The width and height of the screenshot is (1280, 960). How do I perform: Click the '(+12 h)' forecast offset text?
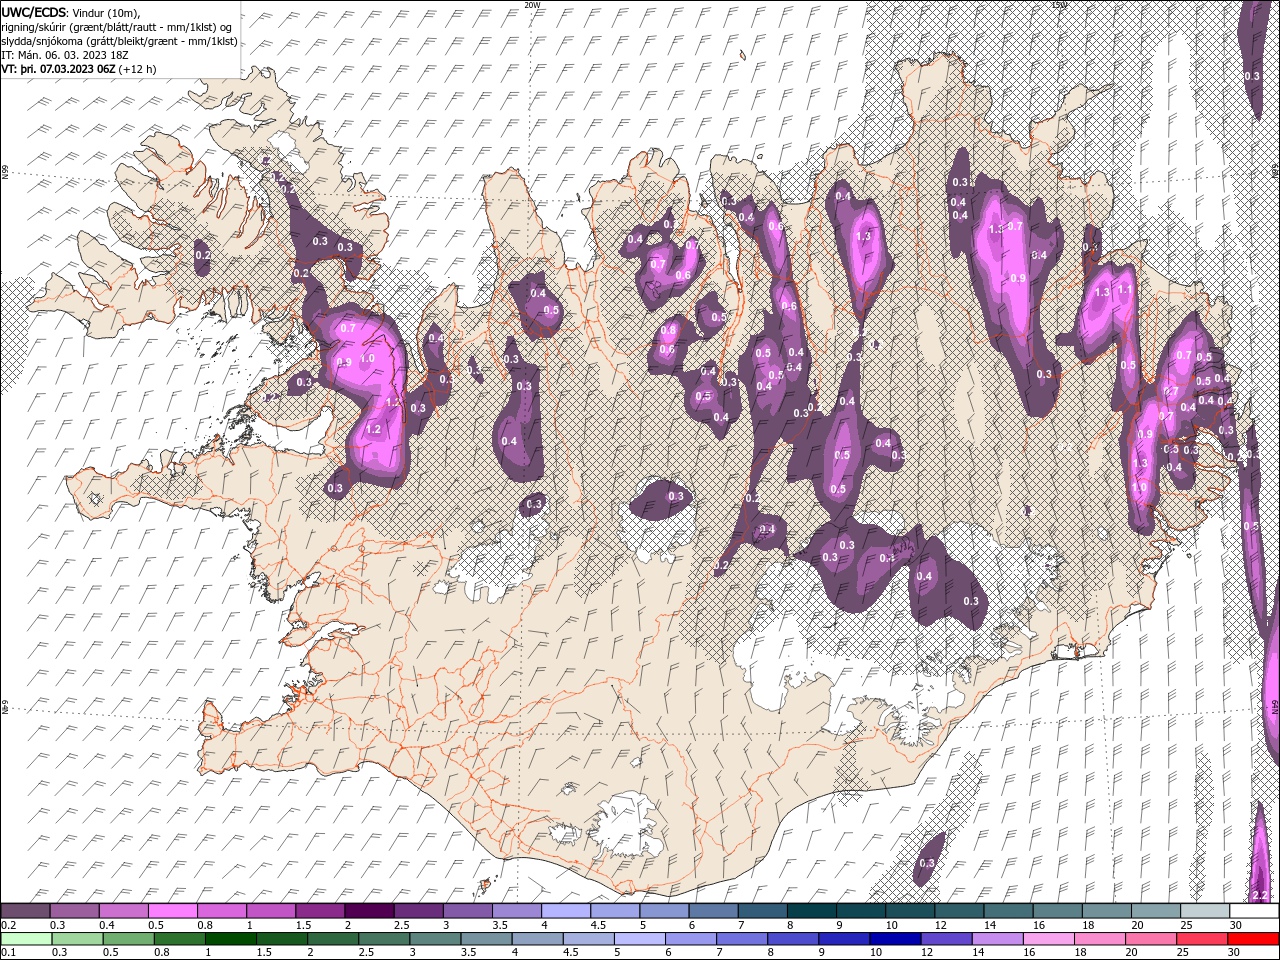pos(137,69)
